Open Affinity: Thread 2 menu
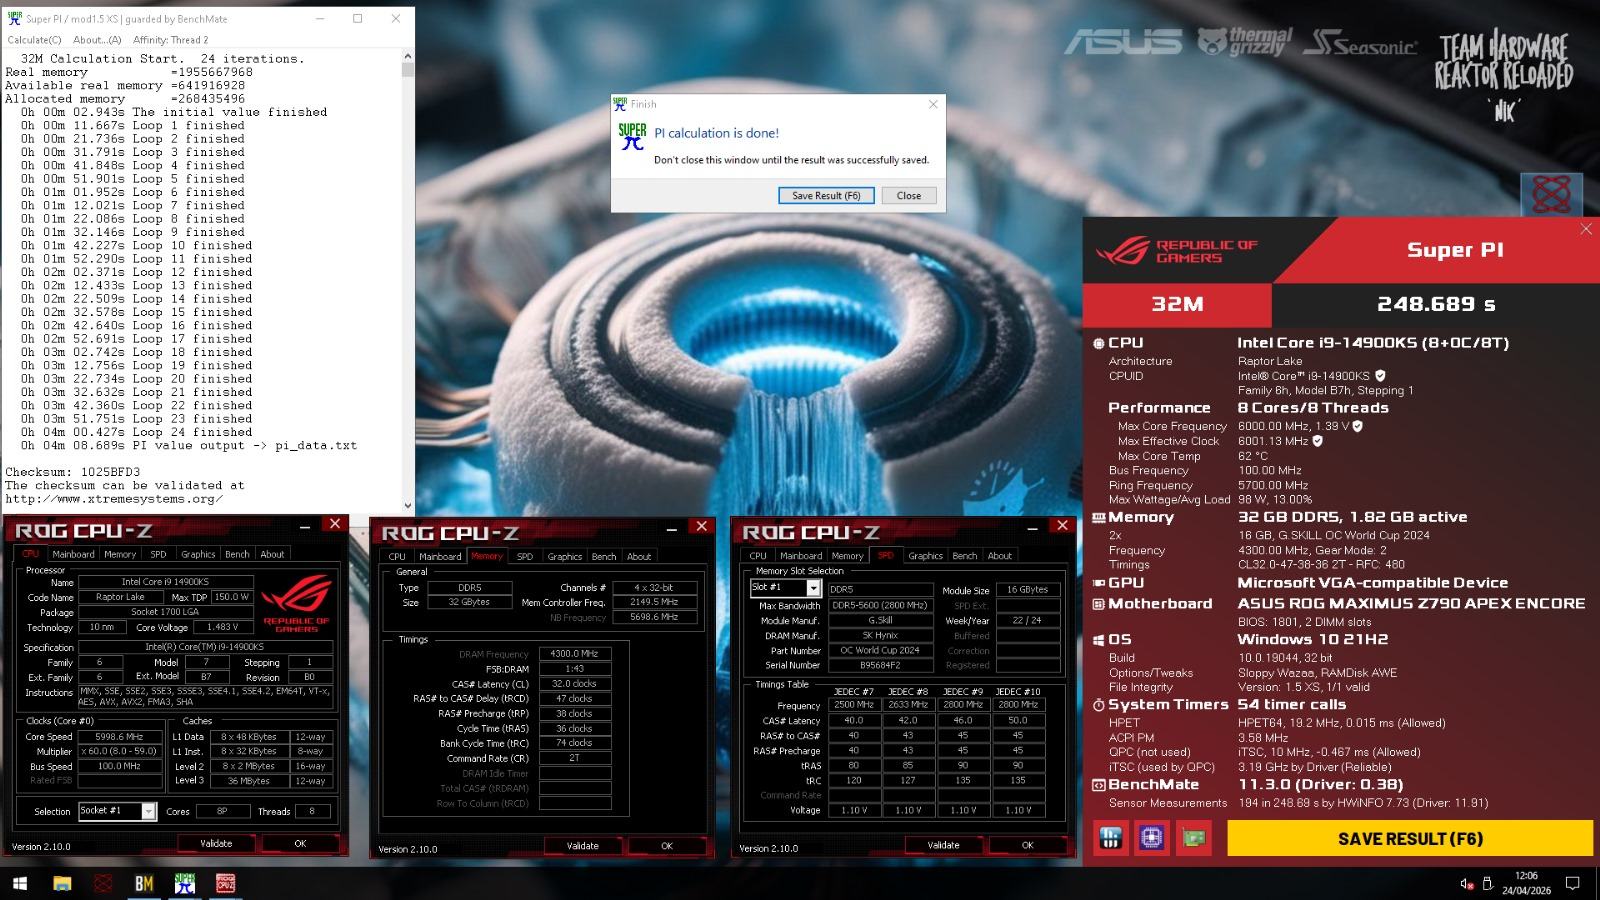This screenshot has height=900, width=1600. point(171,40)
